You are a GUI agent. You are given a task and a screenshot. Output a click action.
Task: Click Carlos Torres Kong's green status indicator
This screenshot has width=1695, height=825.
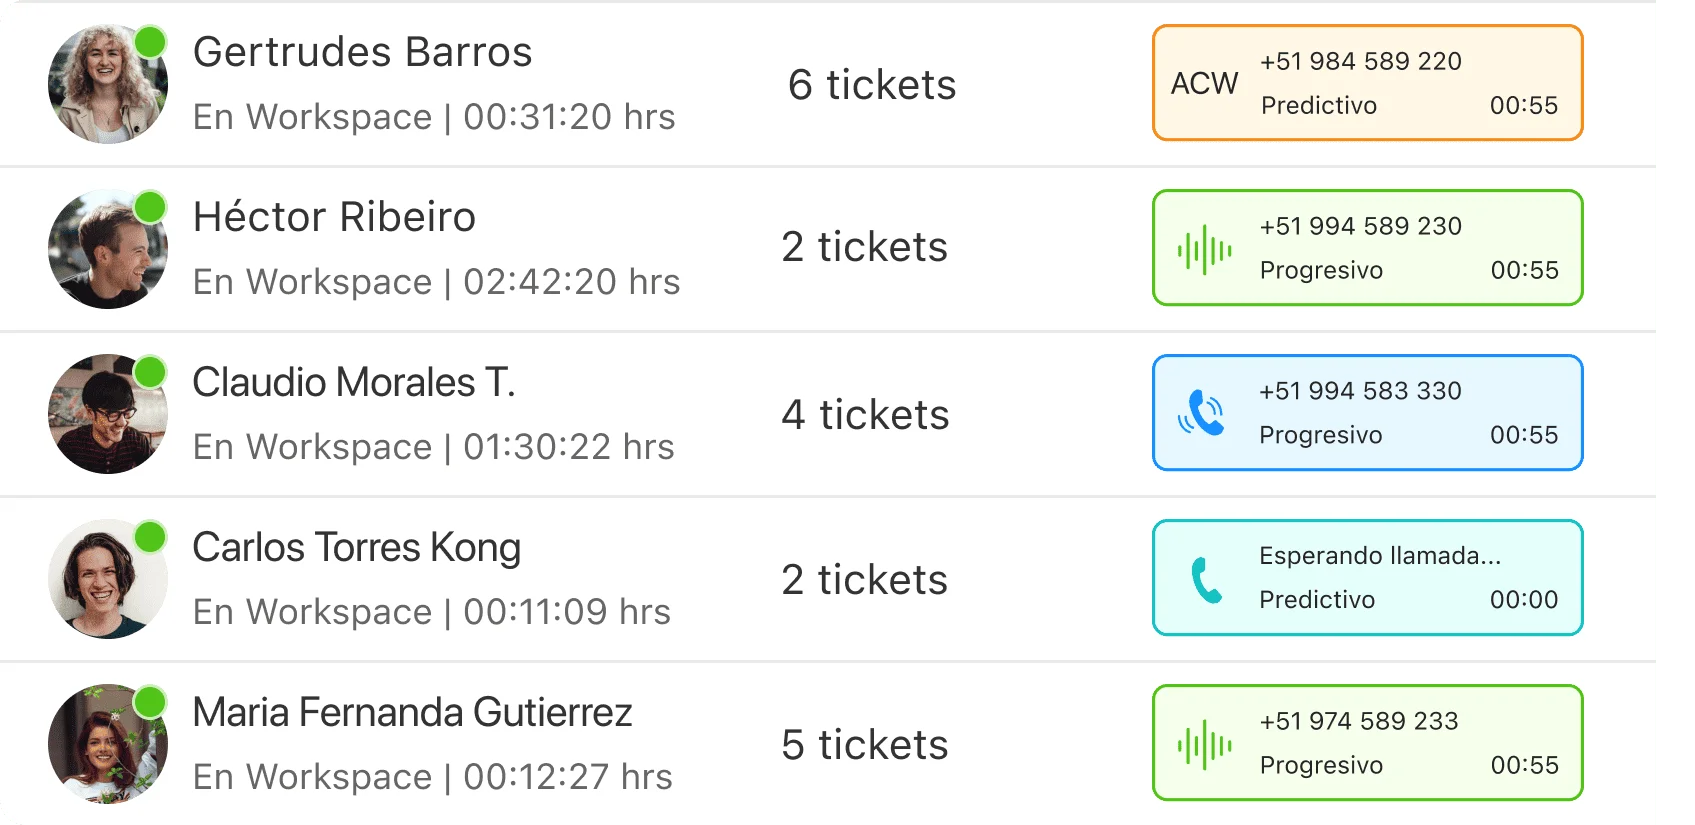pos(150,537)
